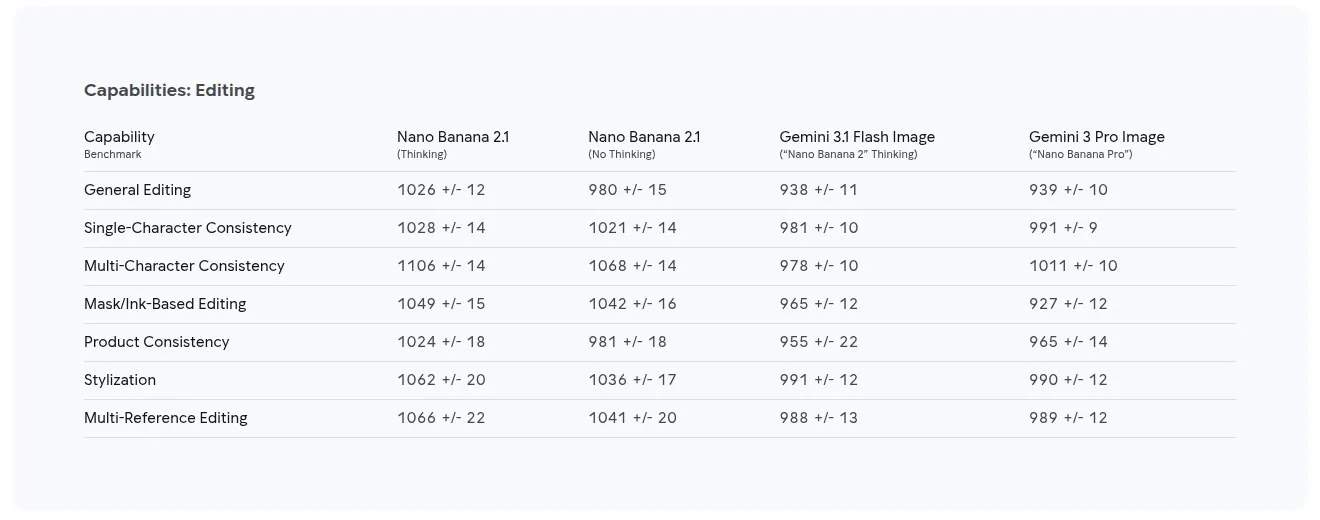Select the 1106 +/- 14 Multi-Character score

[441, 266]
